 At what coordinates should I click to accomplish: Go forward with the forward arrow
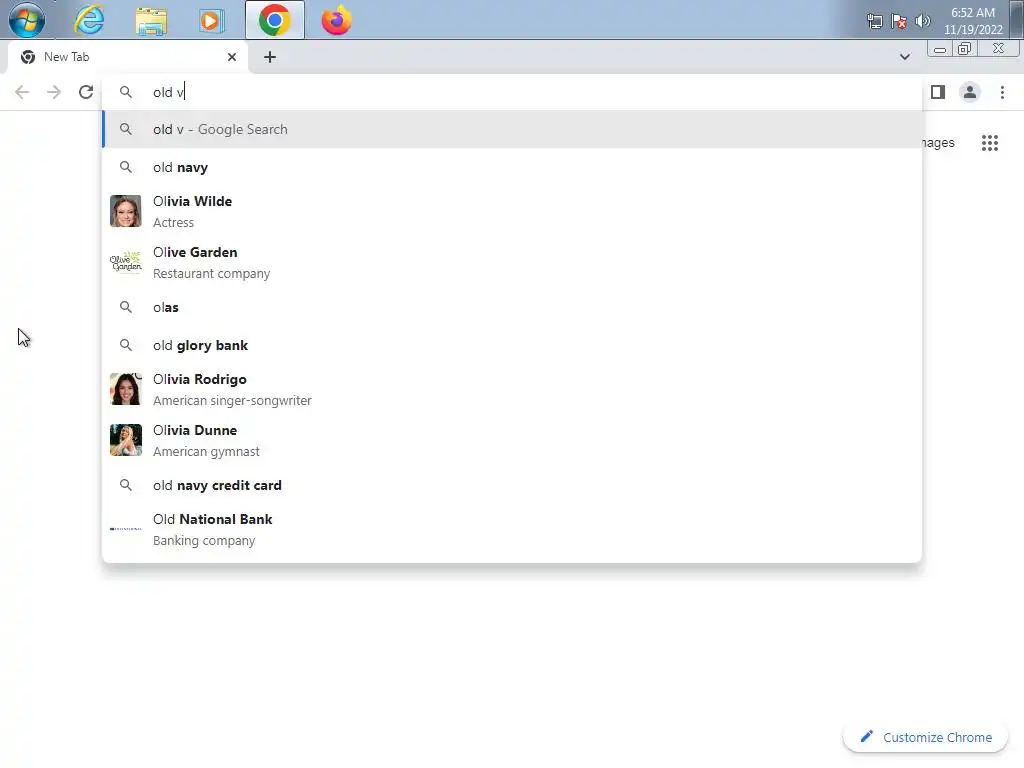click(54, 92)
